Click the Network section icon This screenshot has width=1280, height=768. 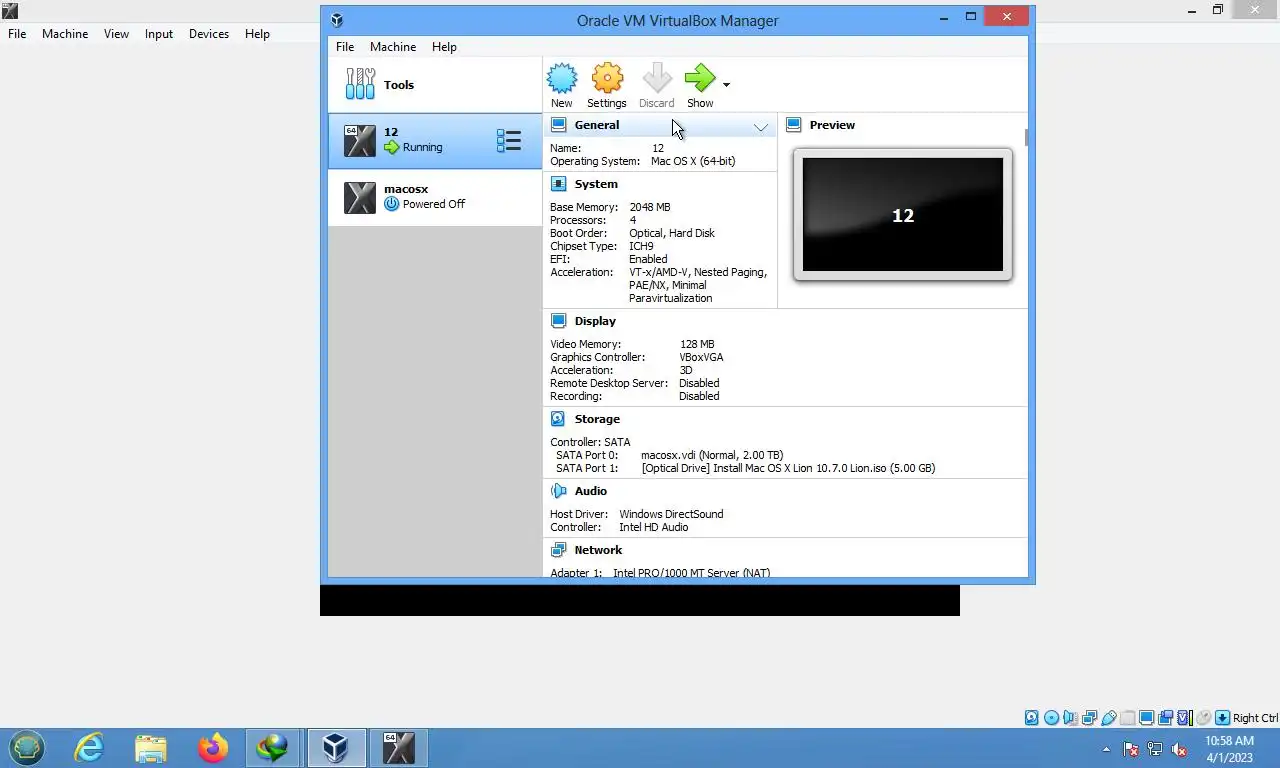558,550
